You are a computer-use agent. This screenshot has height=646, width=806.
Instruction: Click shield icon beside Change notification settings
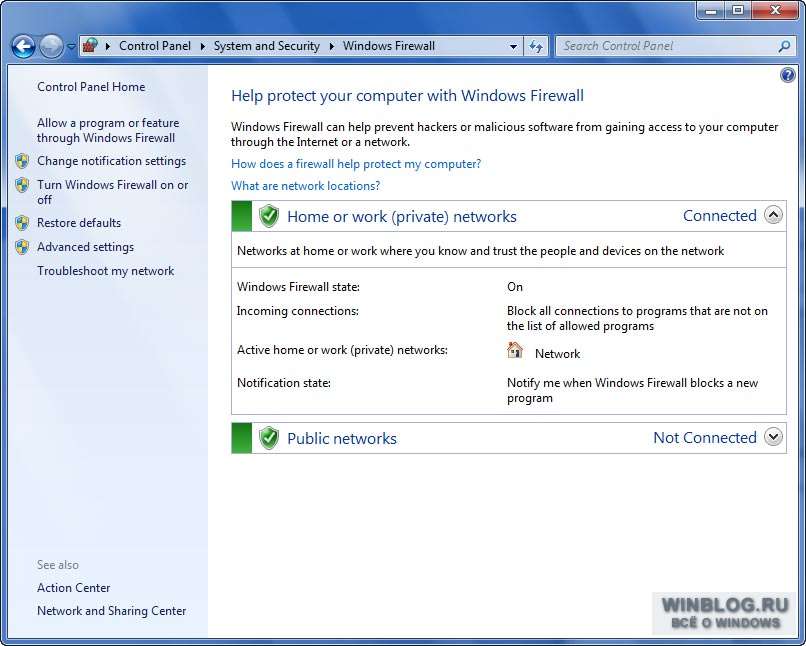pyautogui.click(x=22, y=161)
